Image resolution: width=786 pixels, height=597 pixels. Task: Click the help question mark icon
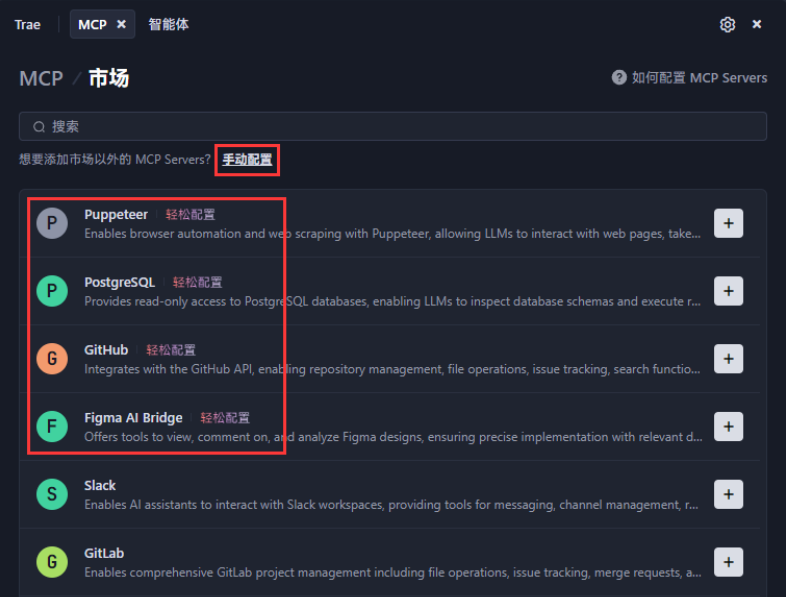619,78
